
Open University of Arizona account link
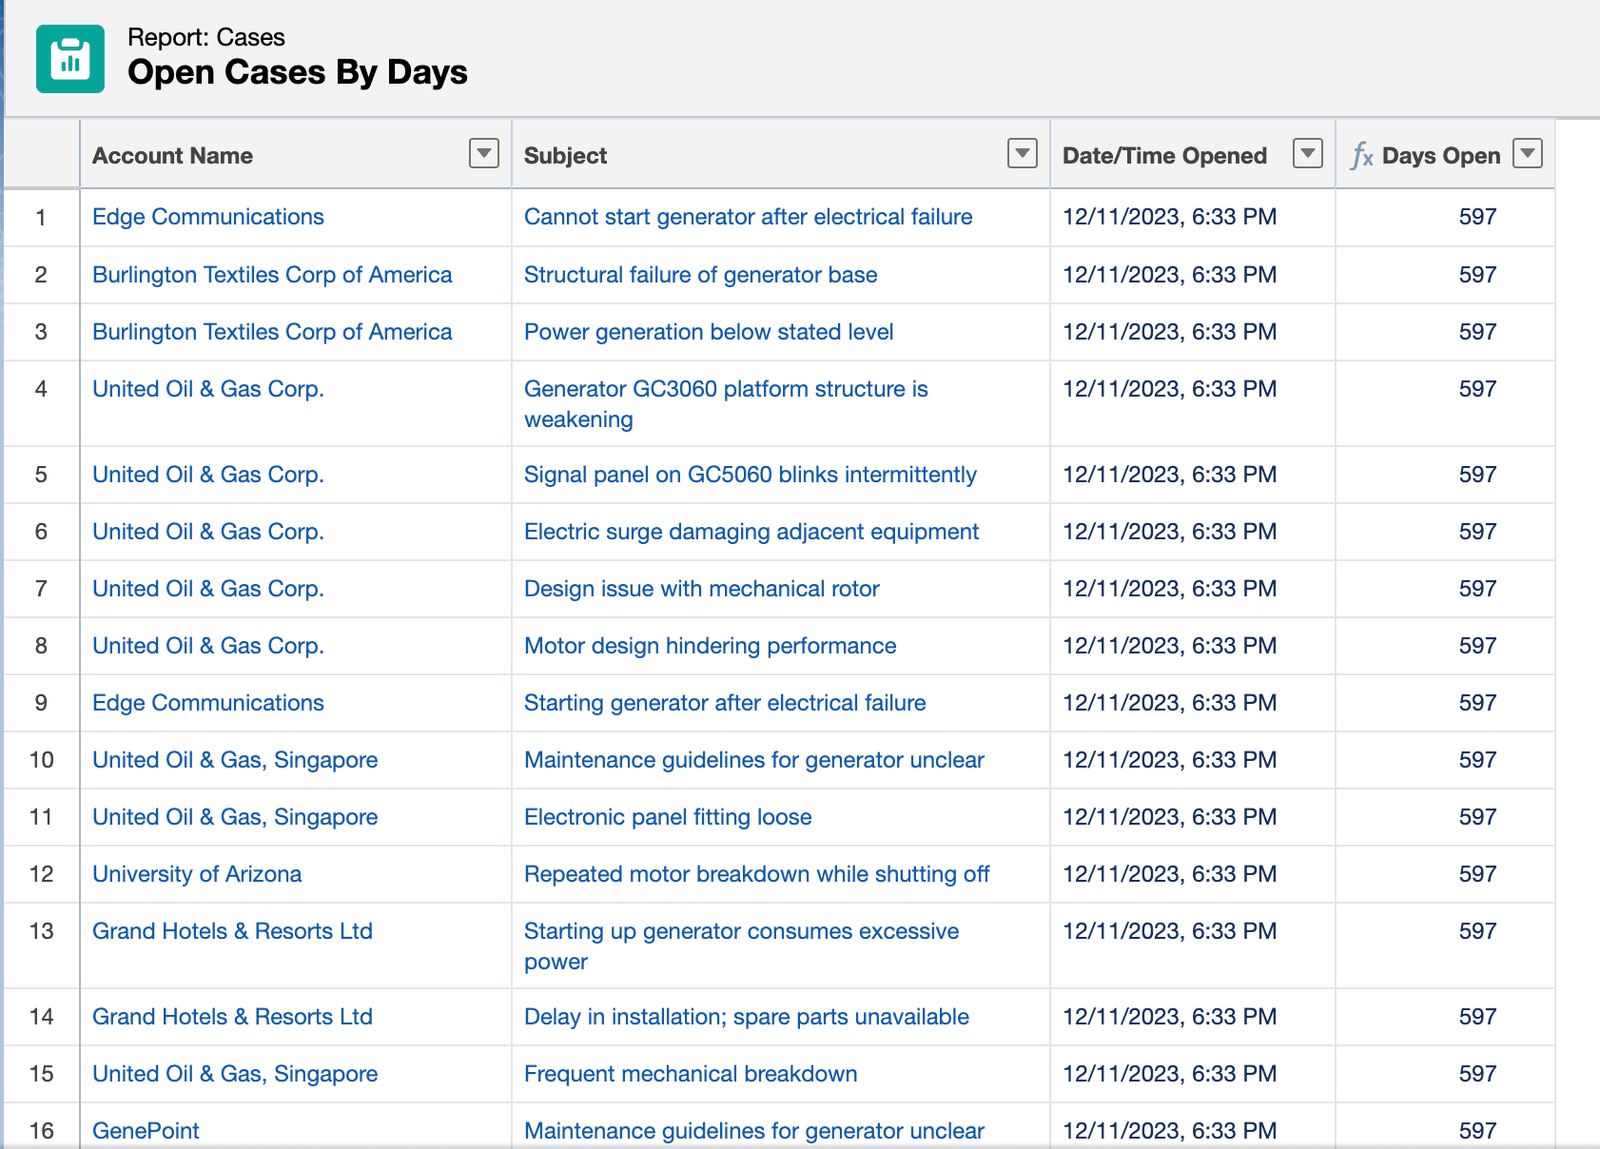pos(196,874)
